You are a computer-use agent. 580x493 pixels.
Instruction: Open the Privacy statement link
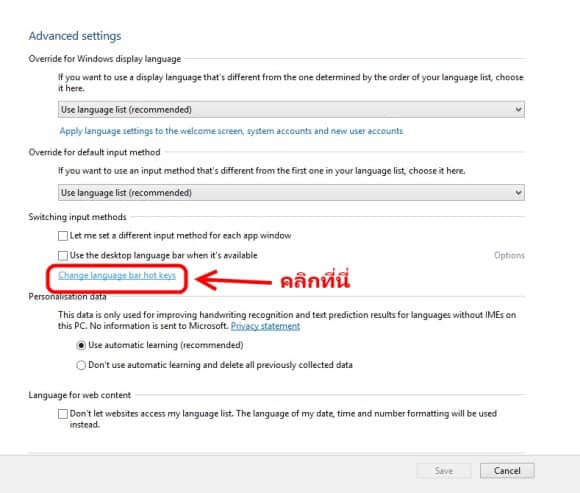265,326
